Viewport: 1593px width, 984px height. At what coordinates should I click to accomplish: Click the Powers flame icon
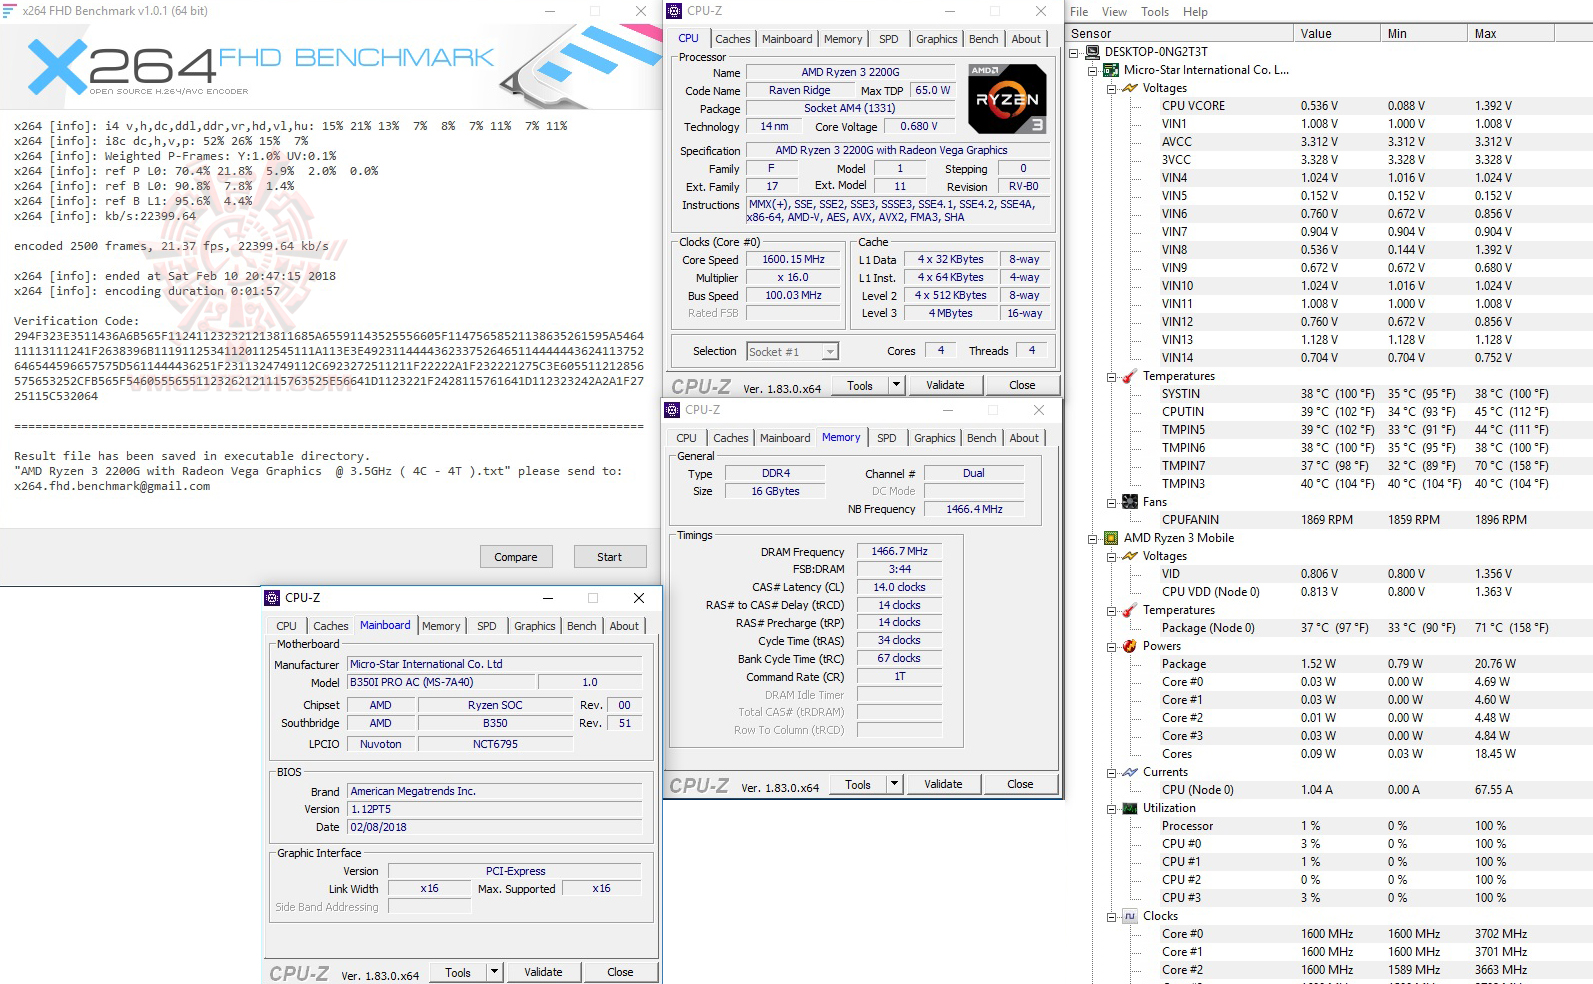coord(1130,646)
